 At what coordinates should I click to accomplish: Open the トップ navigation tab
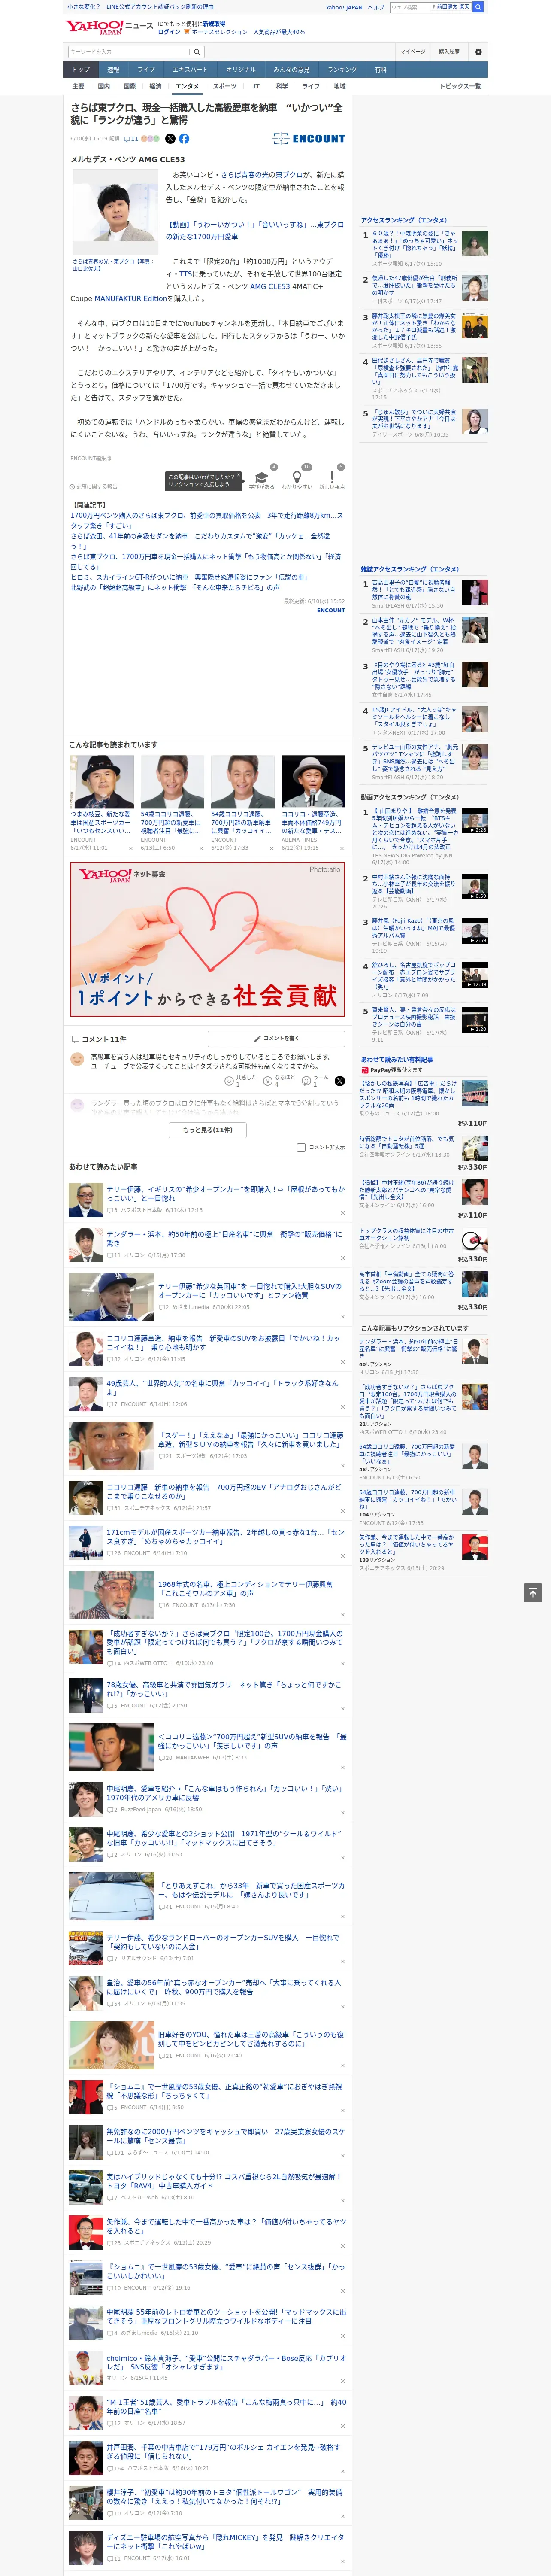coord(81,70)
